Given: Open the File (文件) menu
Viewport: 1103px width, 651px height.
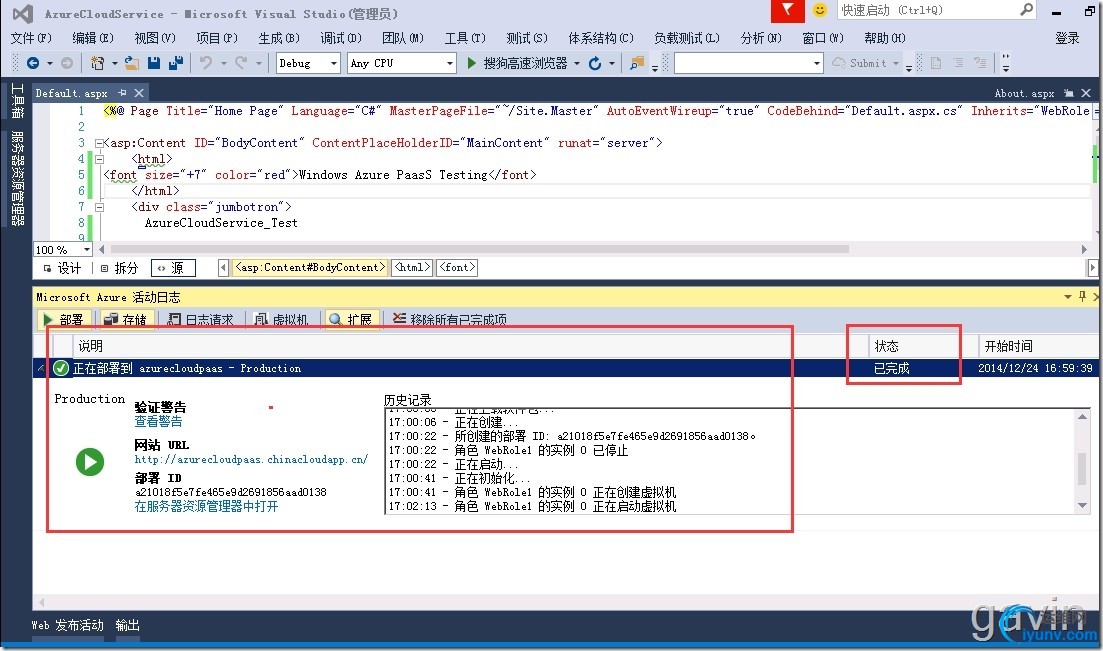Looking at the screenshot, I should (31, 38).
